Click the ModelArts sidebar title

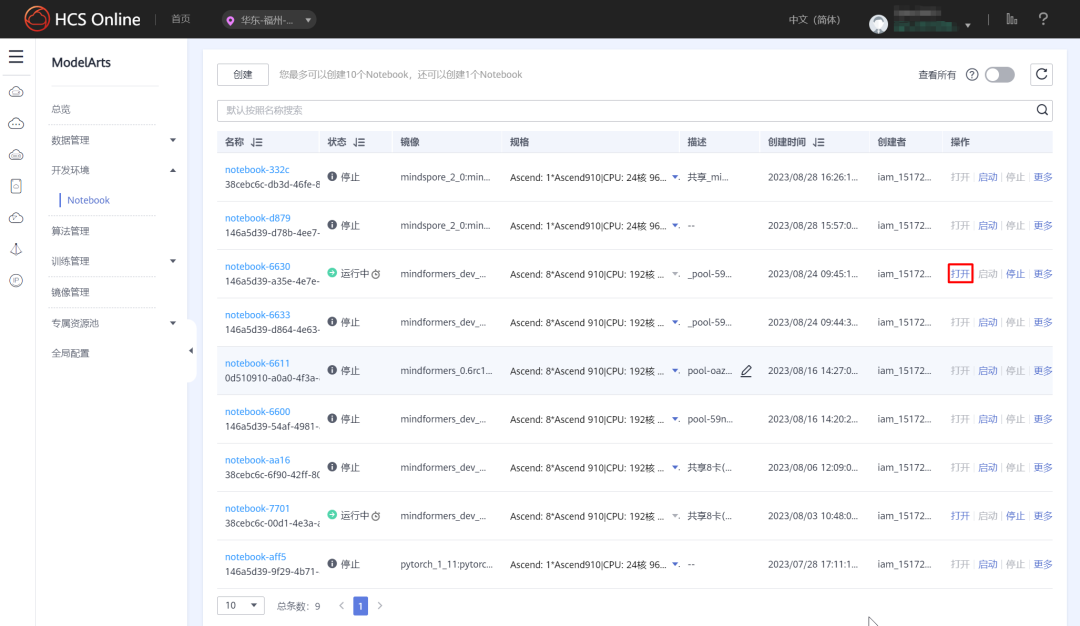pyautogui.click(x=81, y=63)
